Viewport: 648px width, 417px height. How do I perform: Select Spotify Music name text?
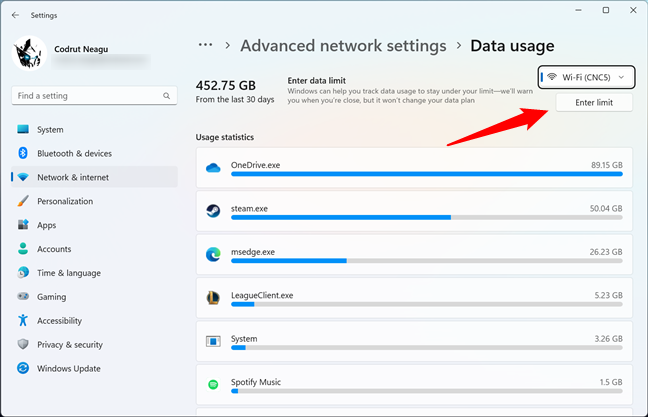click(256, 382)
